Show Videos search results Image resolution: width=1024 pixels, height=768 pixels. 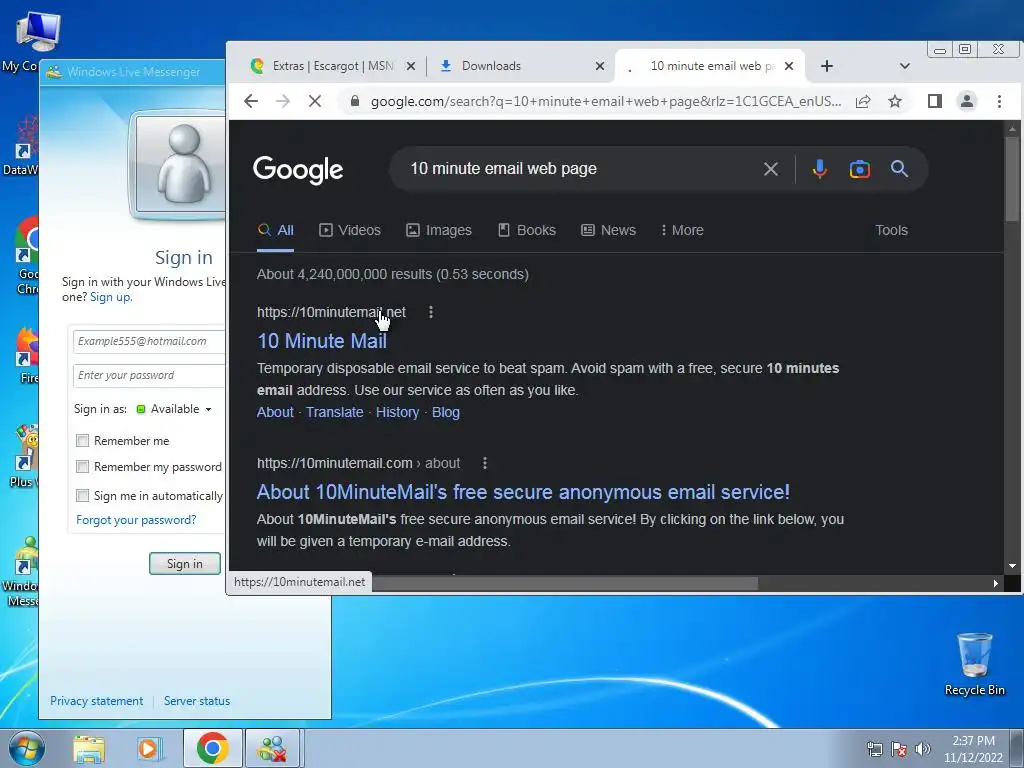350,231
